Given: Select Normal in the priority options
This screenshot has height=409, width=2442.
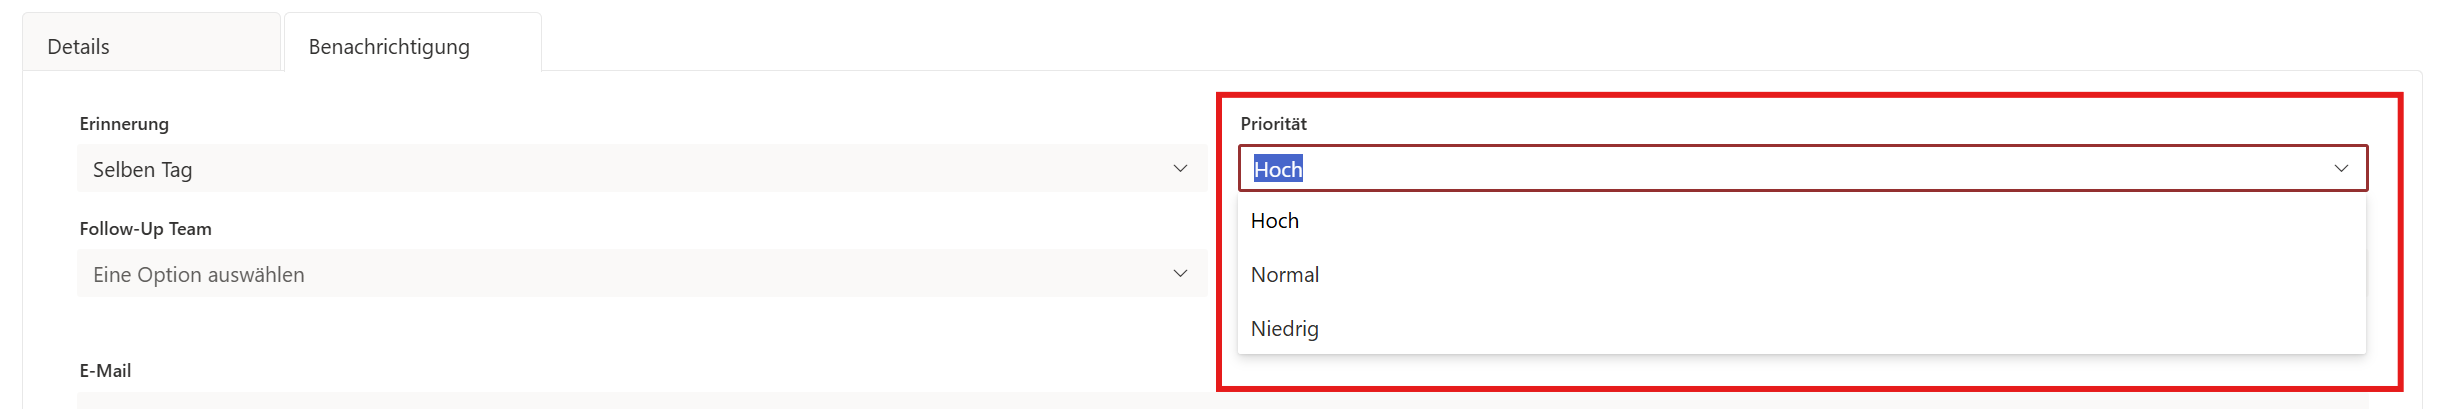Looking at the screenshot, I should pyautogui.click(x=1285, y=275).
